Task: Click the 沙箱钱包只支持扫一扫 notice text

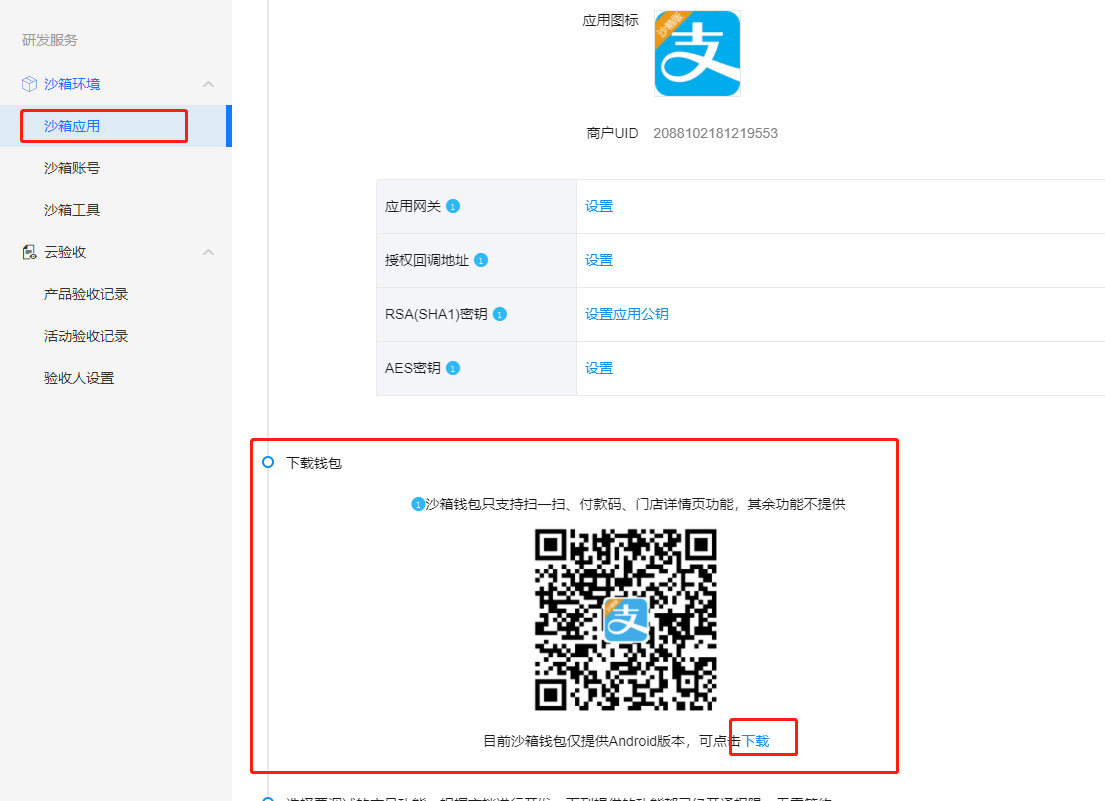Action: click(635, 504)
